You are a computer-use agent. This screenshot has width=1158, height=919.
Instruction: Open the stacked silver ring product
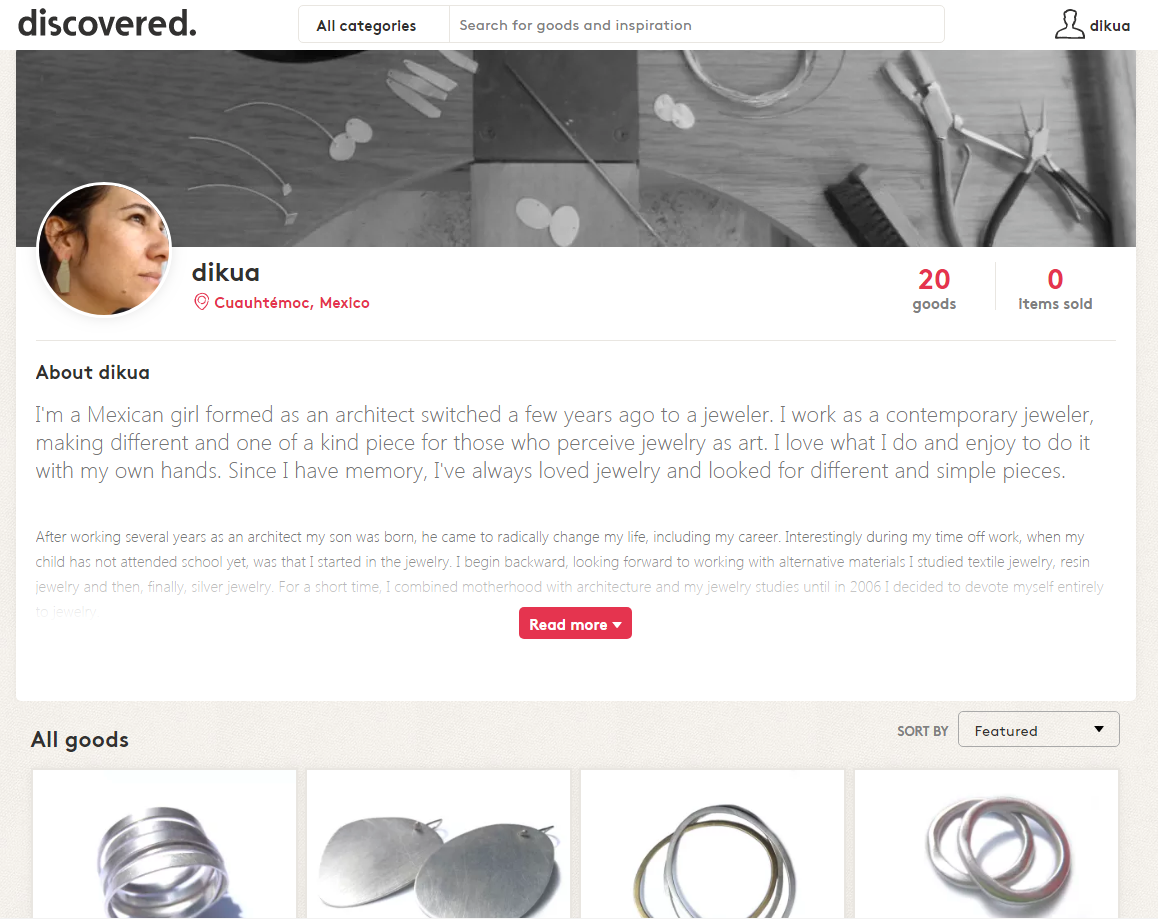(164, 844)
